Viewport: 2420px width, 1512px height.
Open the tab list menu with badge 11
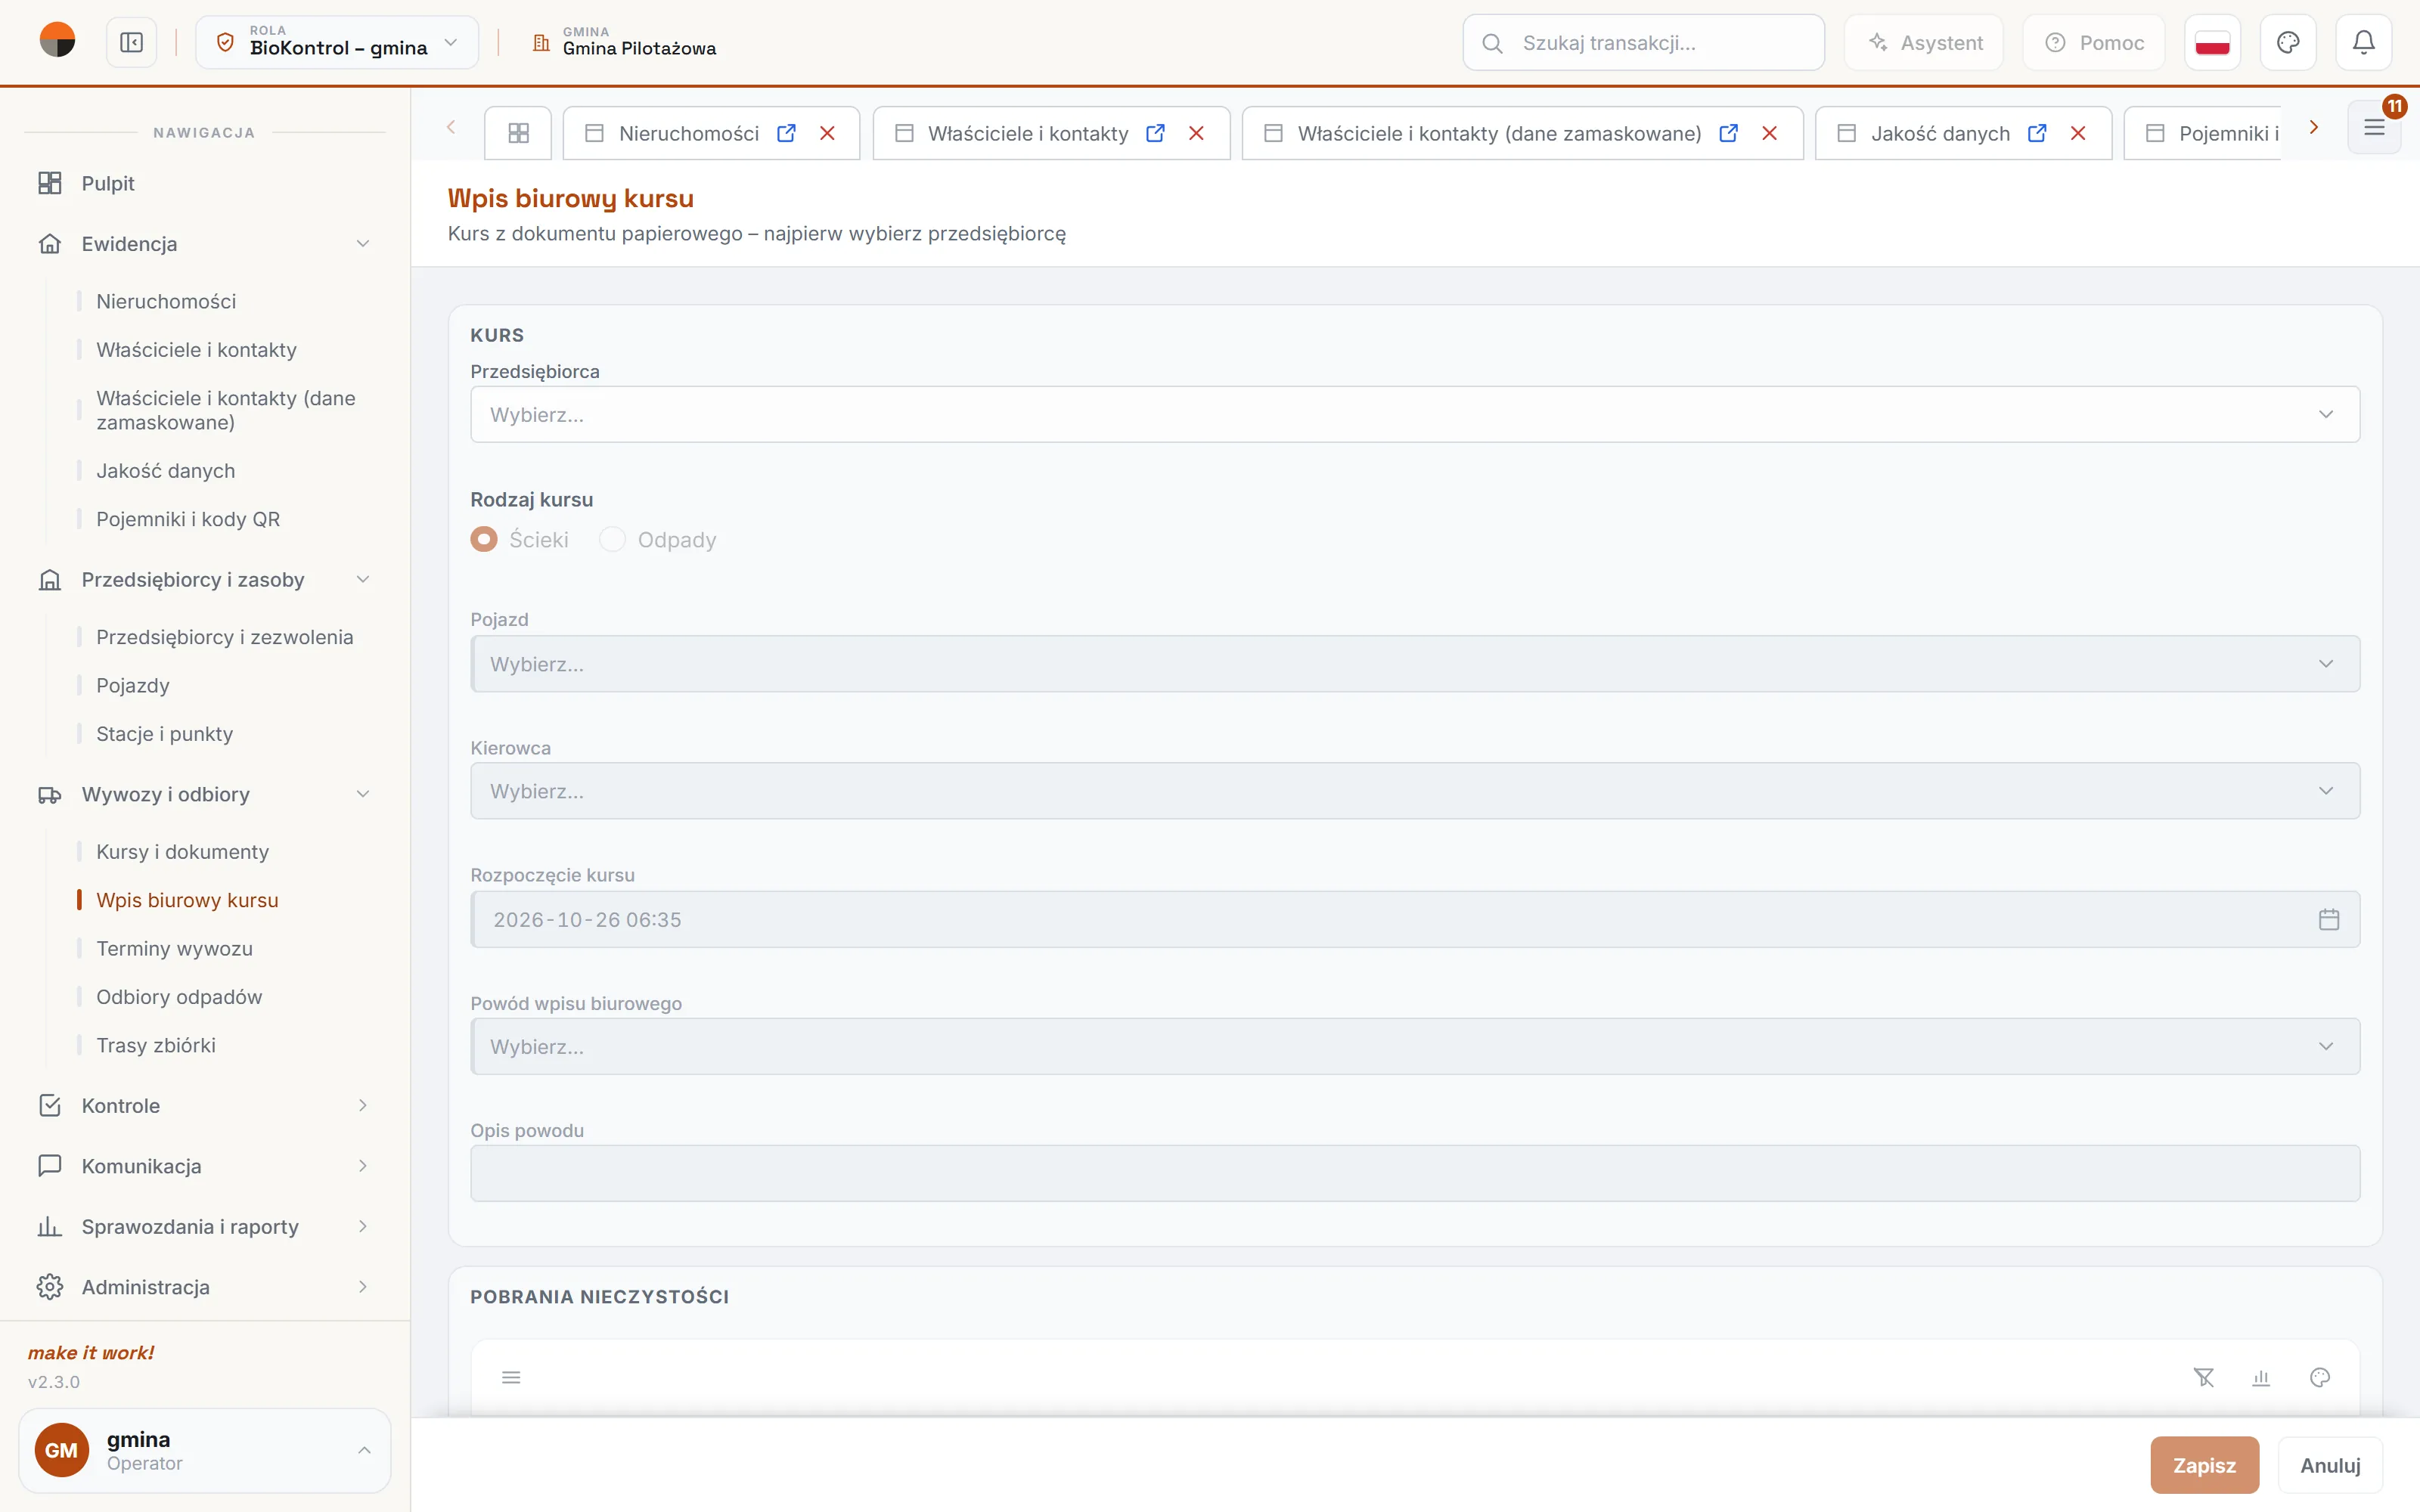[x=2374, y=127]
